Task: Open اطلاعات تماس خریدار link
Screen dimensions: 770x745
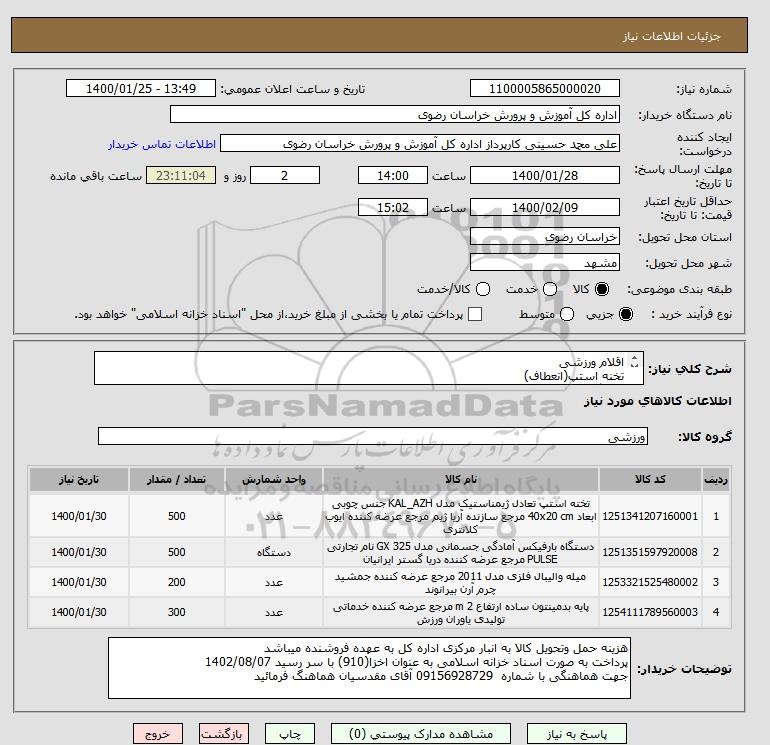Action: [162, 144]
